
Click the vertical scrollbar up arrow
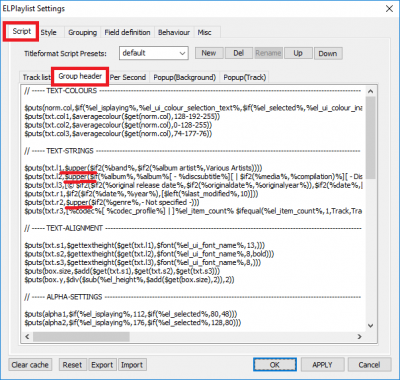[371, 91]
